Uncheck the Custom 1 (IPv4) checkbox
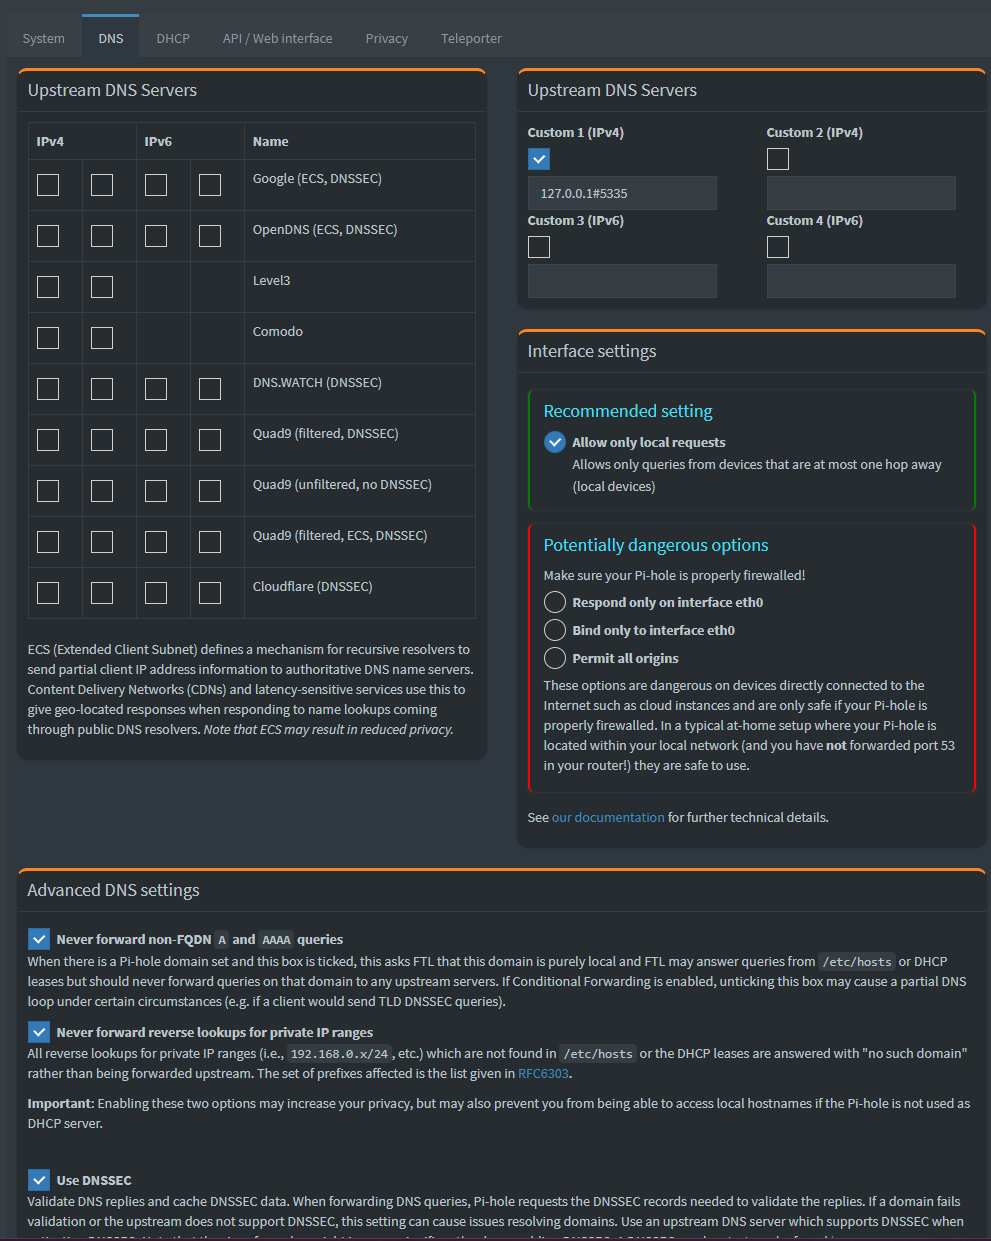Viewport: 991px width, 1241px height. coord(539,159)
